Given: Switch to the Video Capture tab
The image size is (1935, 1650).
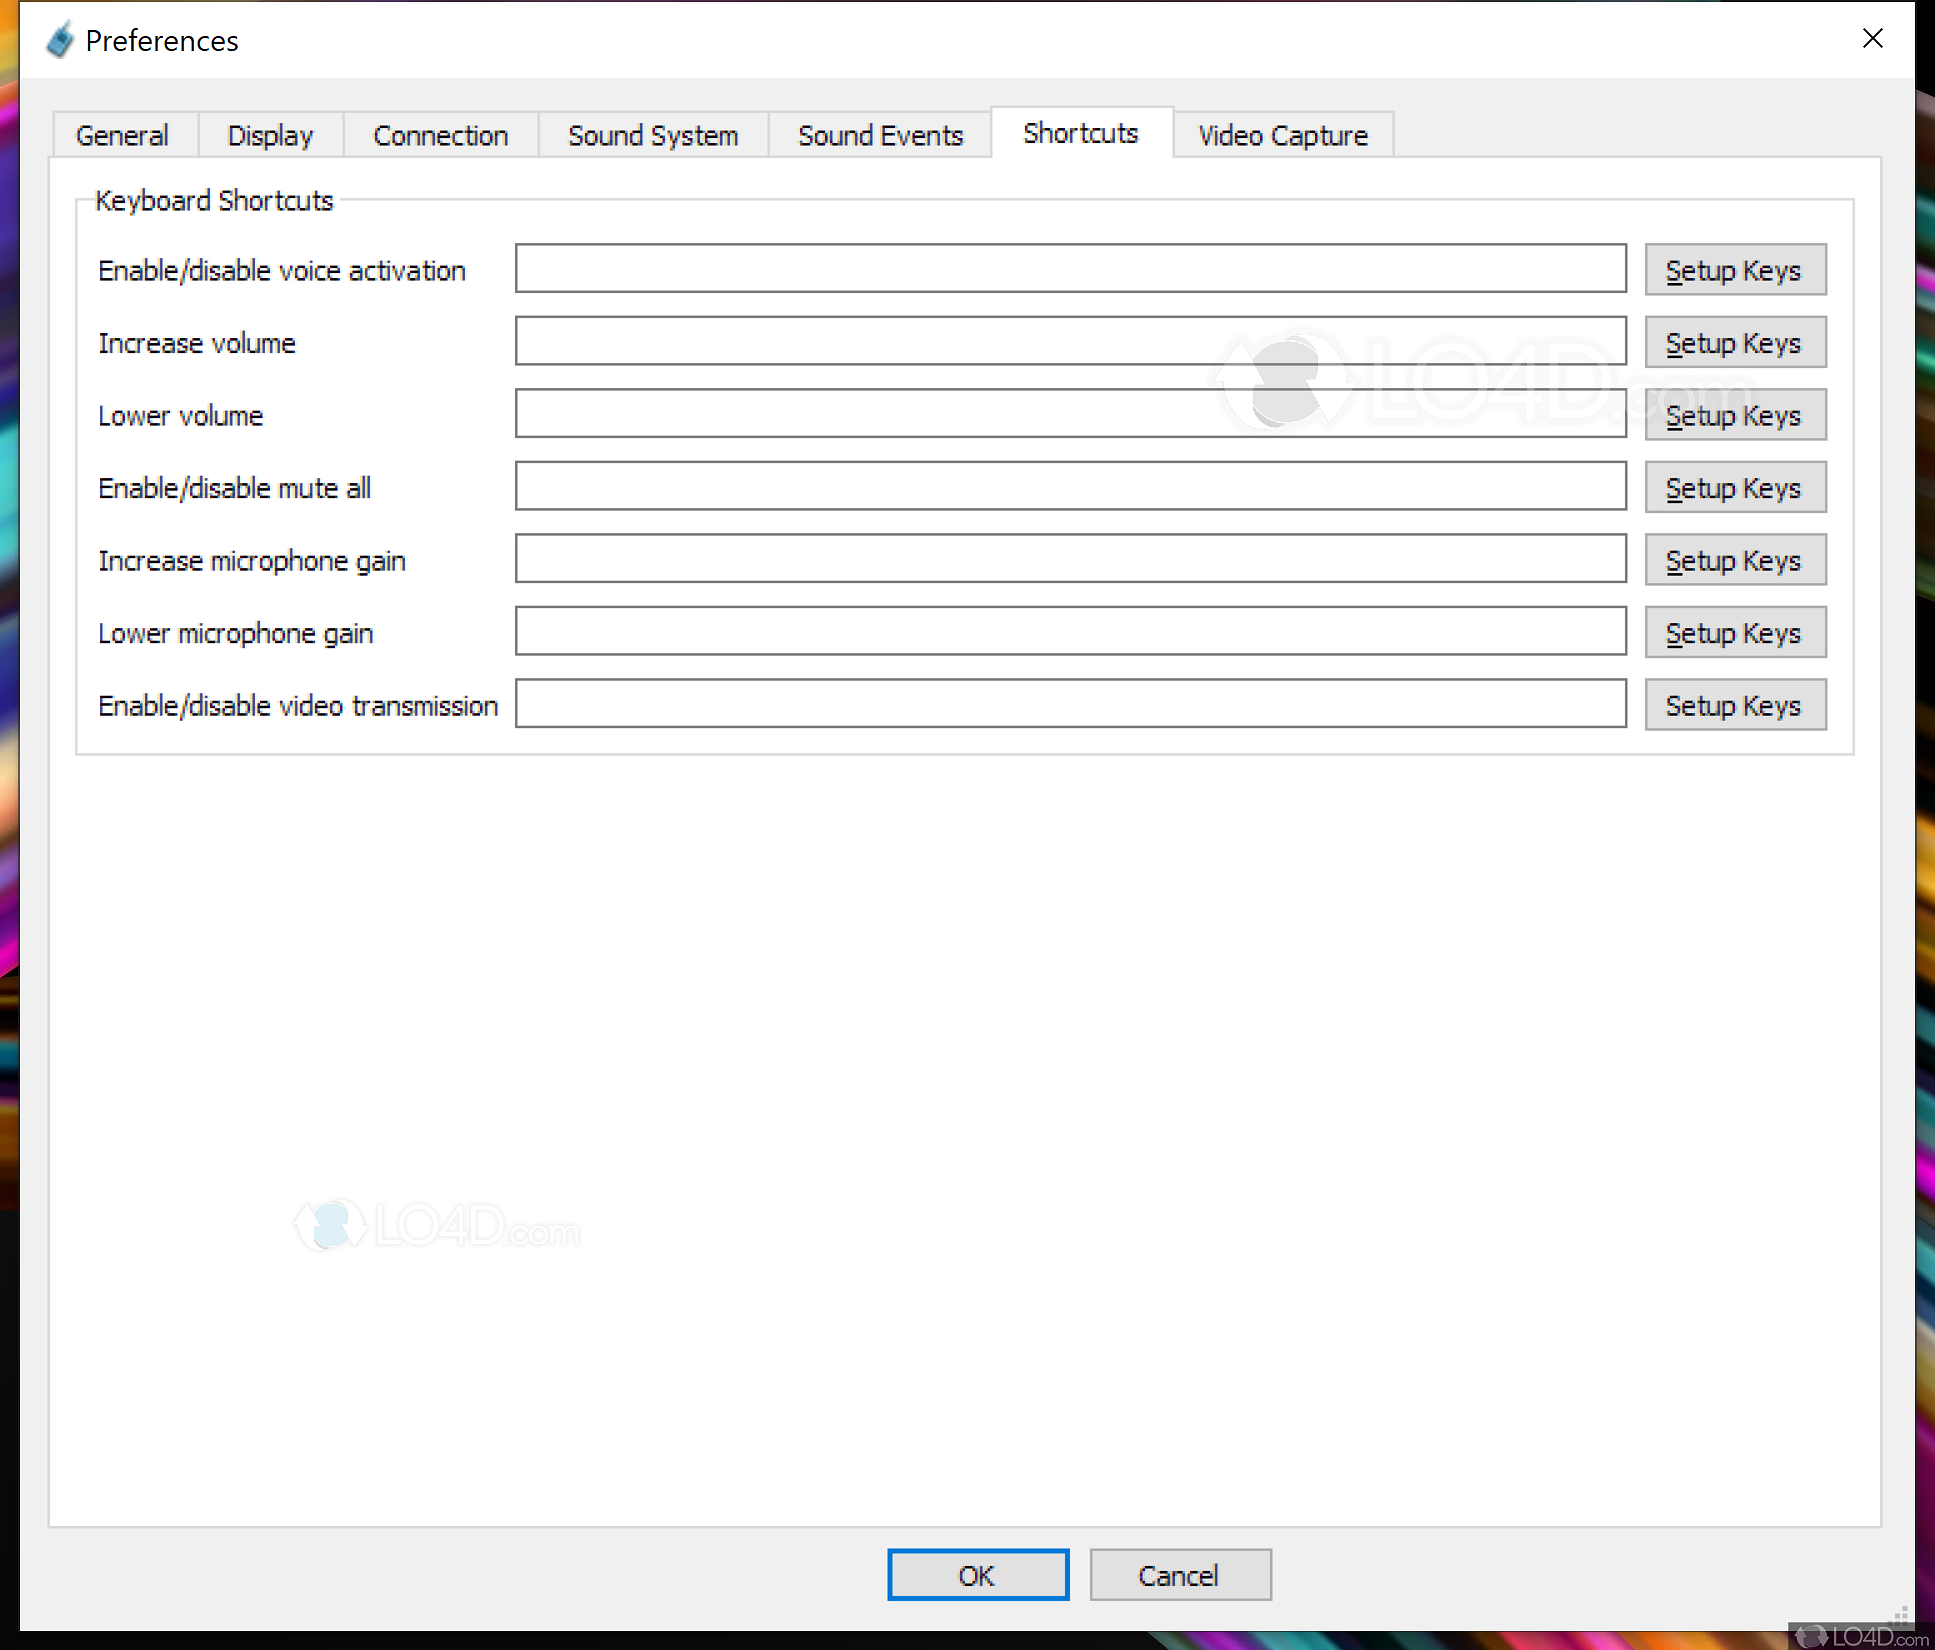Looking at the screenshot, I should tap(1282, 135).
